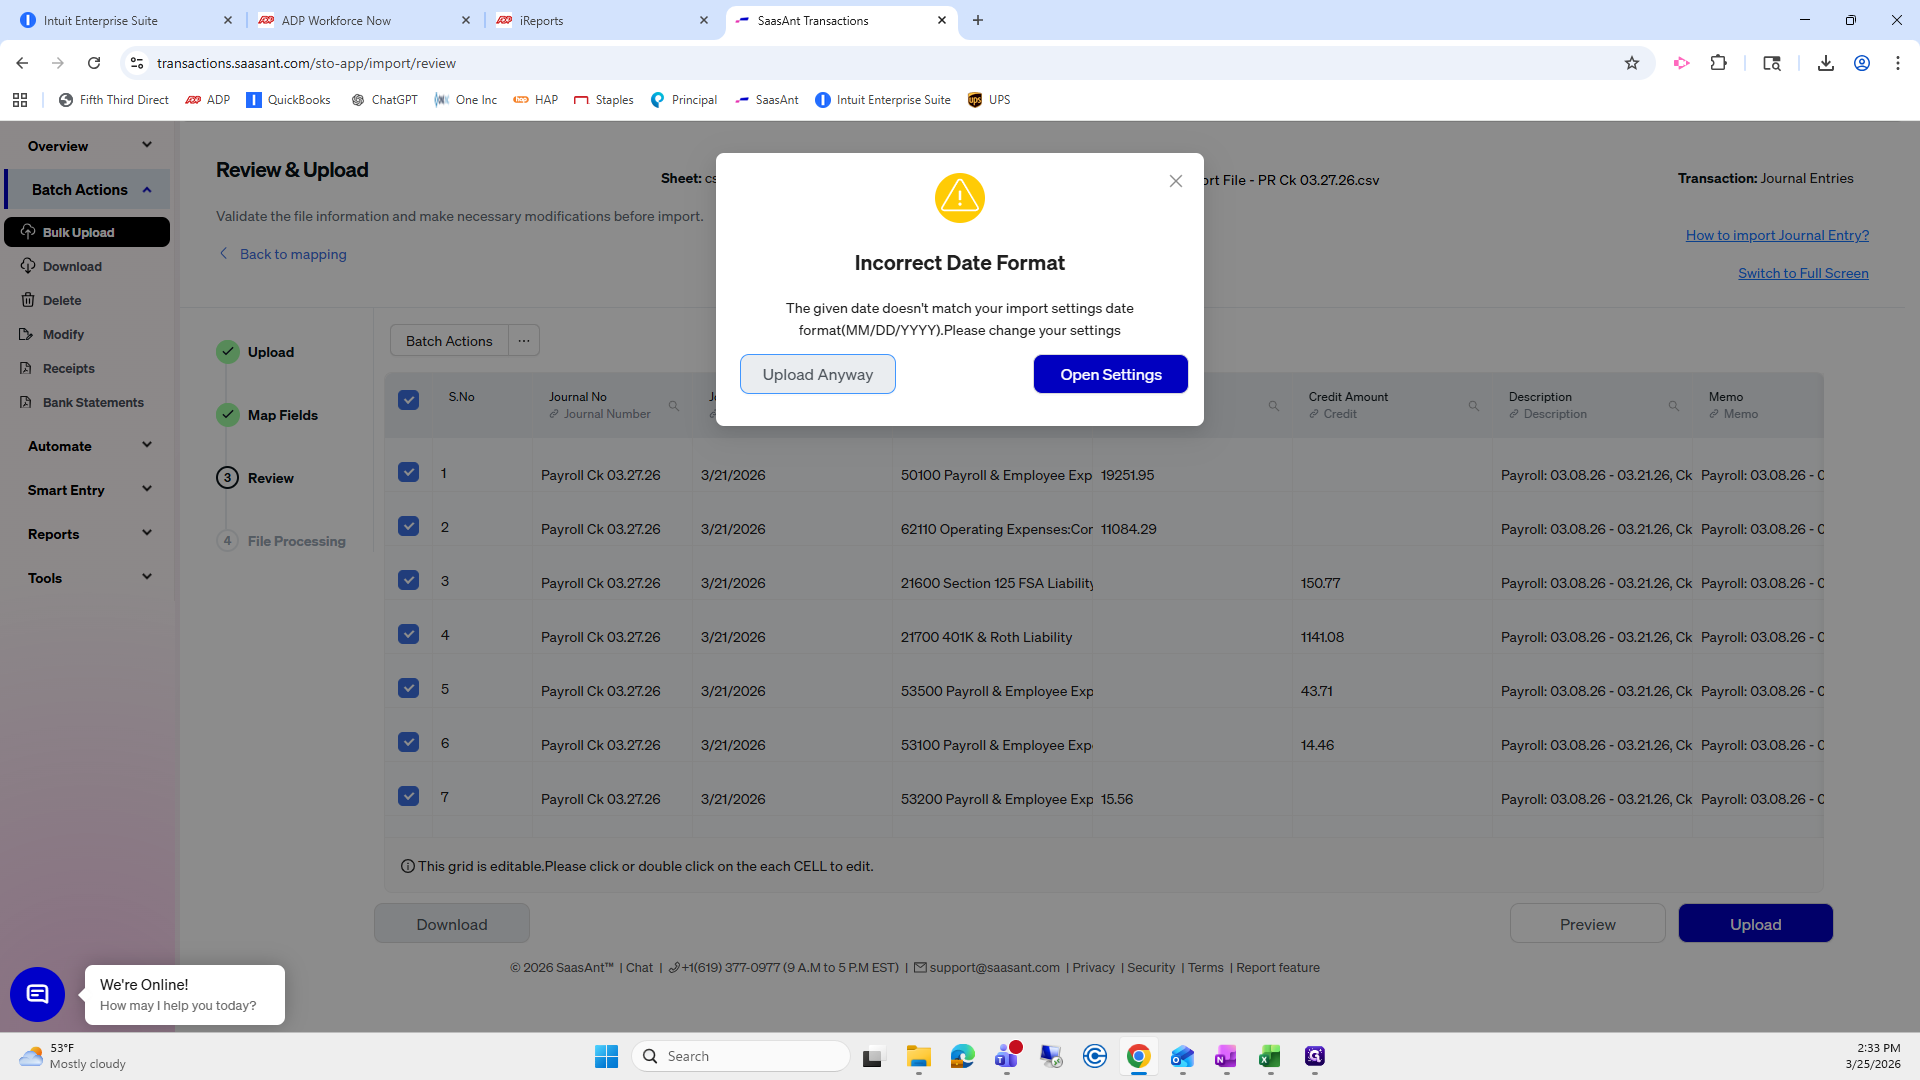This screenshot has width=1920, height=1080.
Task: Click the Modify sidebar icon
Action: pyautogui.click(x=28, y=334)
